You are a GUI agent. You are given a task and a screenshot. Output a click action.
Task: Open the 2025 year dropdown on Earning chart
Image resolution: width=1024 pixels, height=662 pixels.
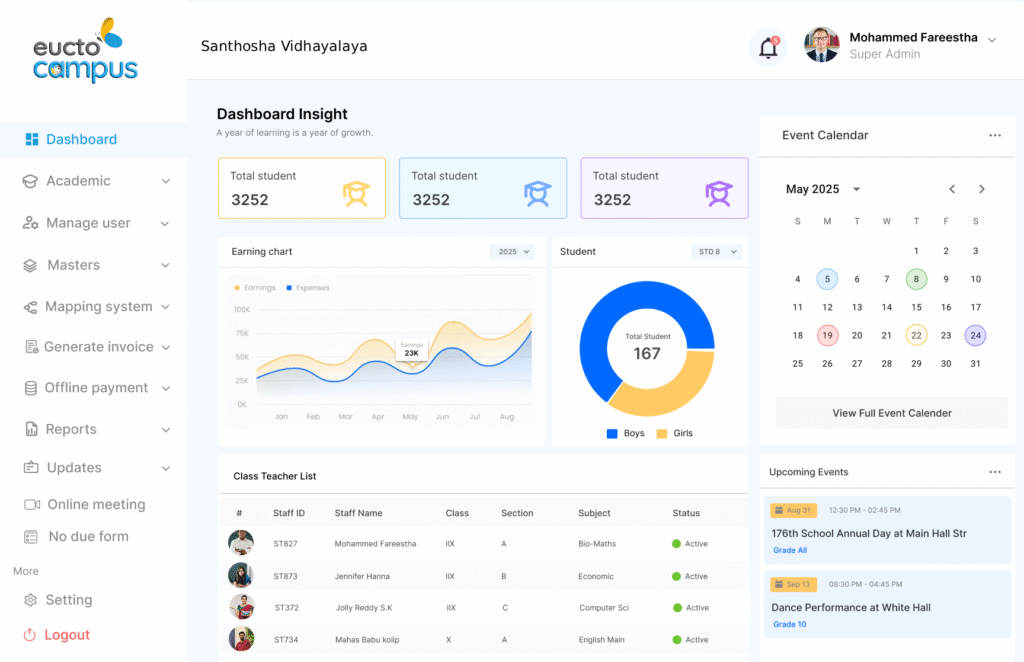click(512, 252)
